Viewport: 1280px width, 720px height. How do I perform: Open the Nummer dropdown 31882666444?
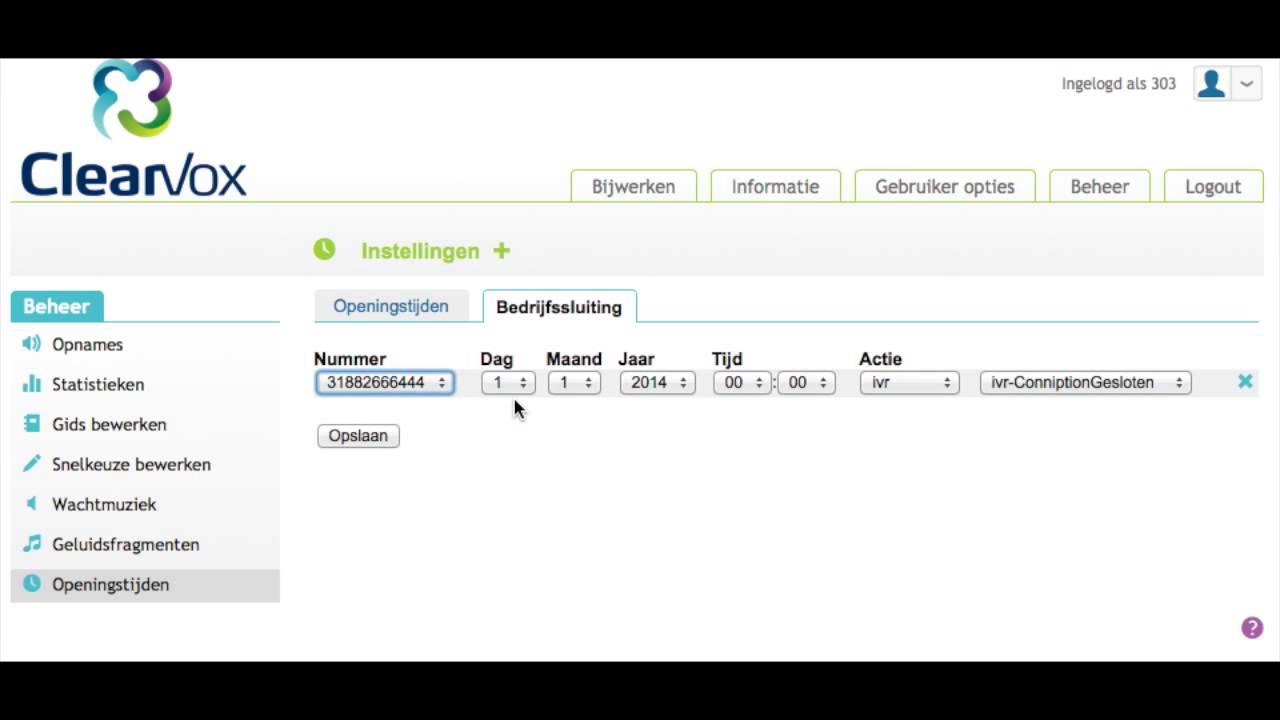pyautogui.click(x=385, y=382)
